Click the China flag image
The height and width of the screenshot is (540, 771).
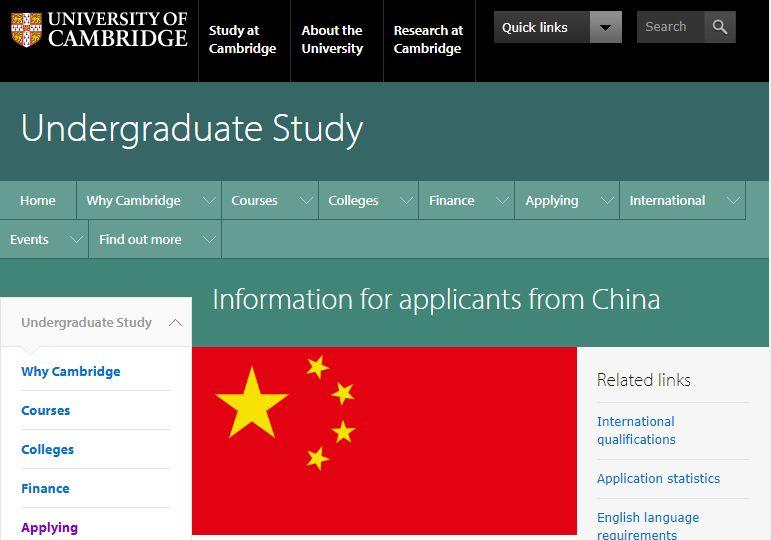point(384,440)
